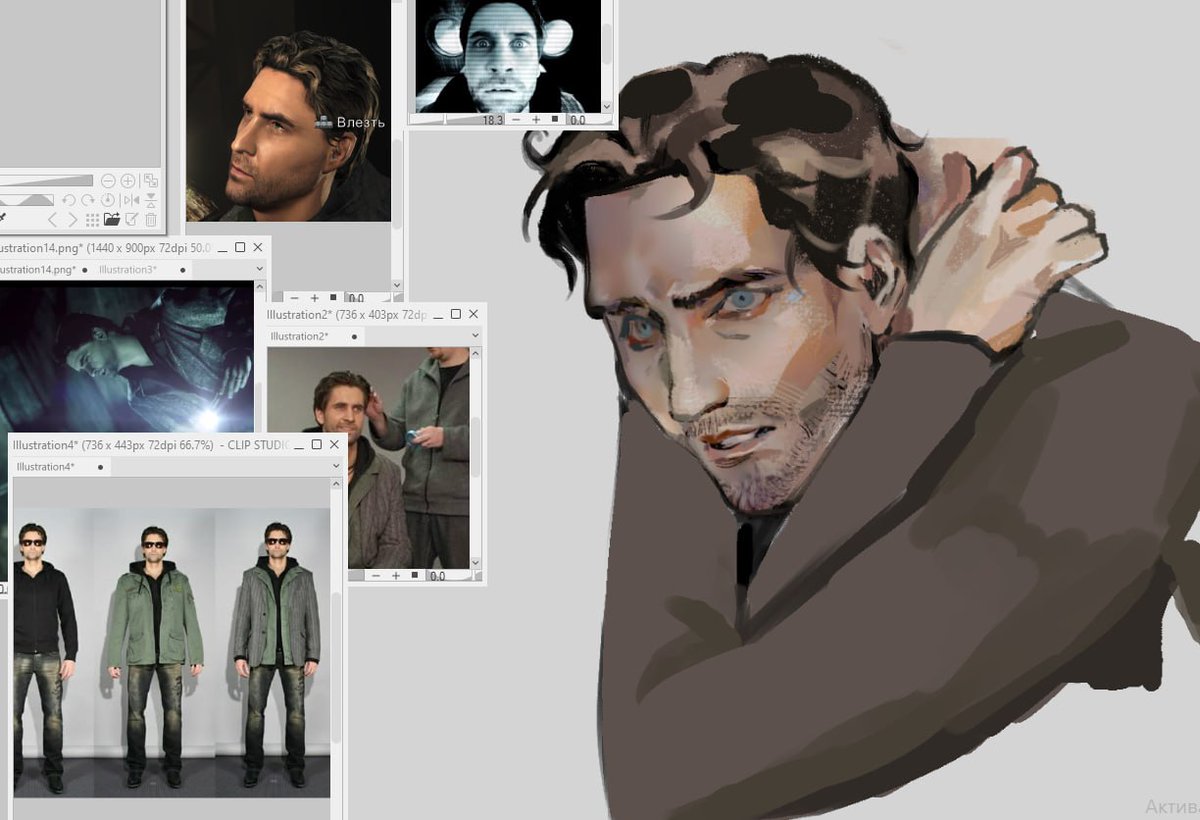This screenshot has height=820, width=1200.
Task: Click the fit-to-view icon in Sub View
Action: (151, 181)
